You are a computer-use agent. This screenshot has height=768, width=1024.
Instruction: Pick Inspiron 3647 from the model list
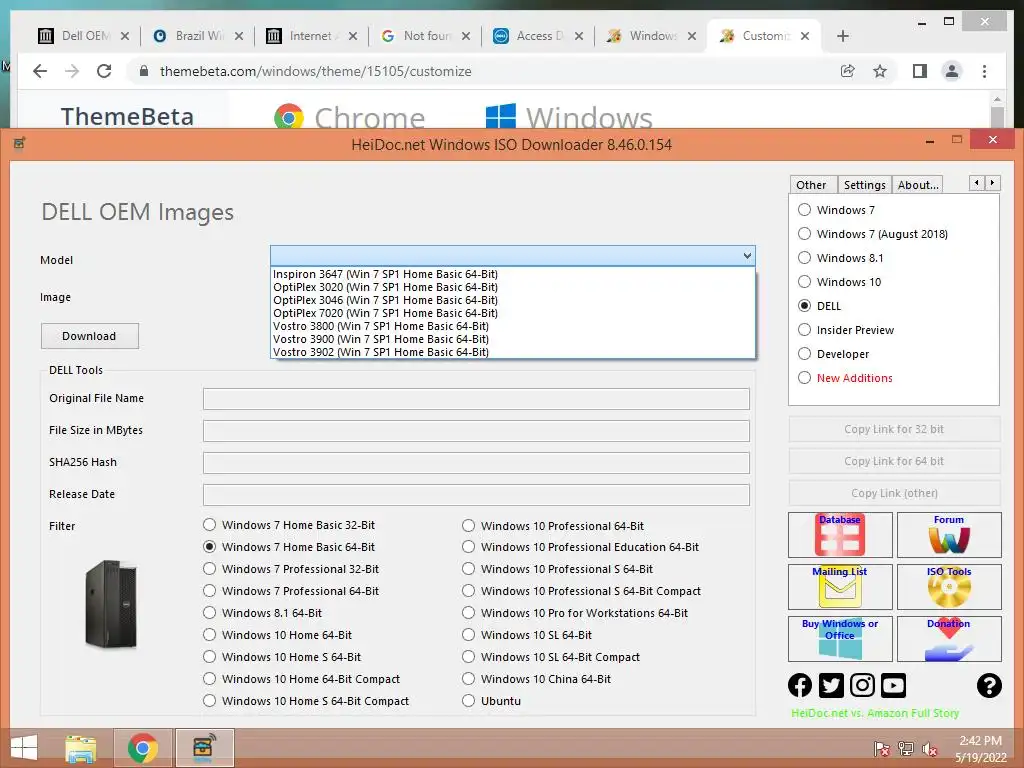click(x=513, y=274)
